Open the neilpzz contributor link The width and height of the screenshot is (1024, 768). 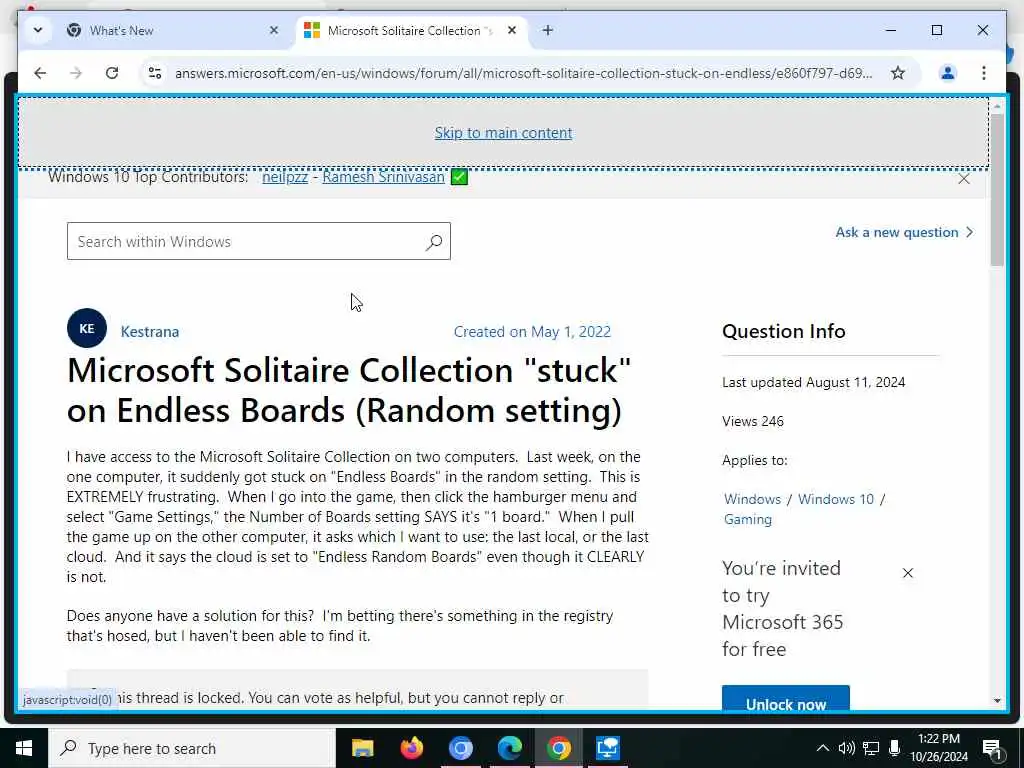(x=285, y=177)
